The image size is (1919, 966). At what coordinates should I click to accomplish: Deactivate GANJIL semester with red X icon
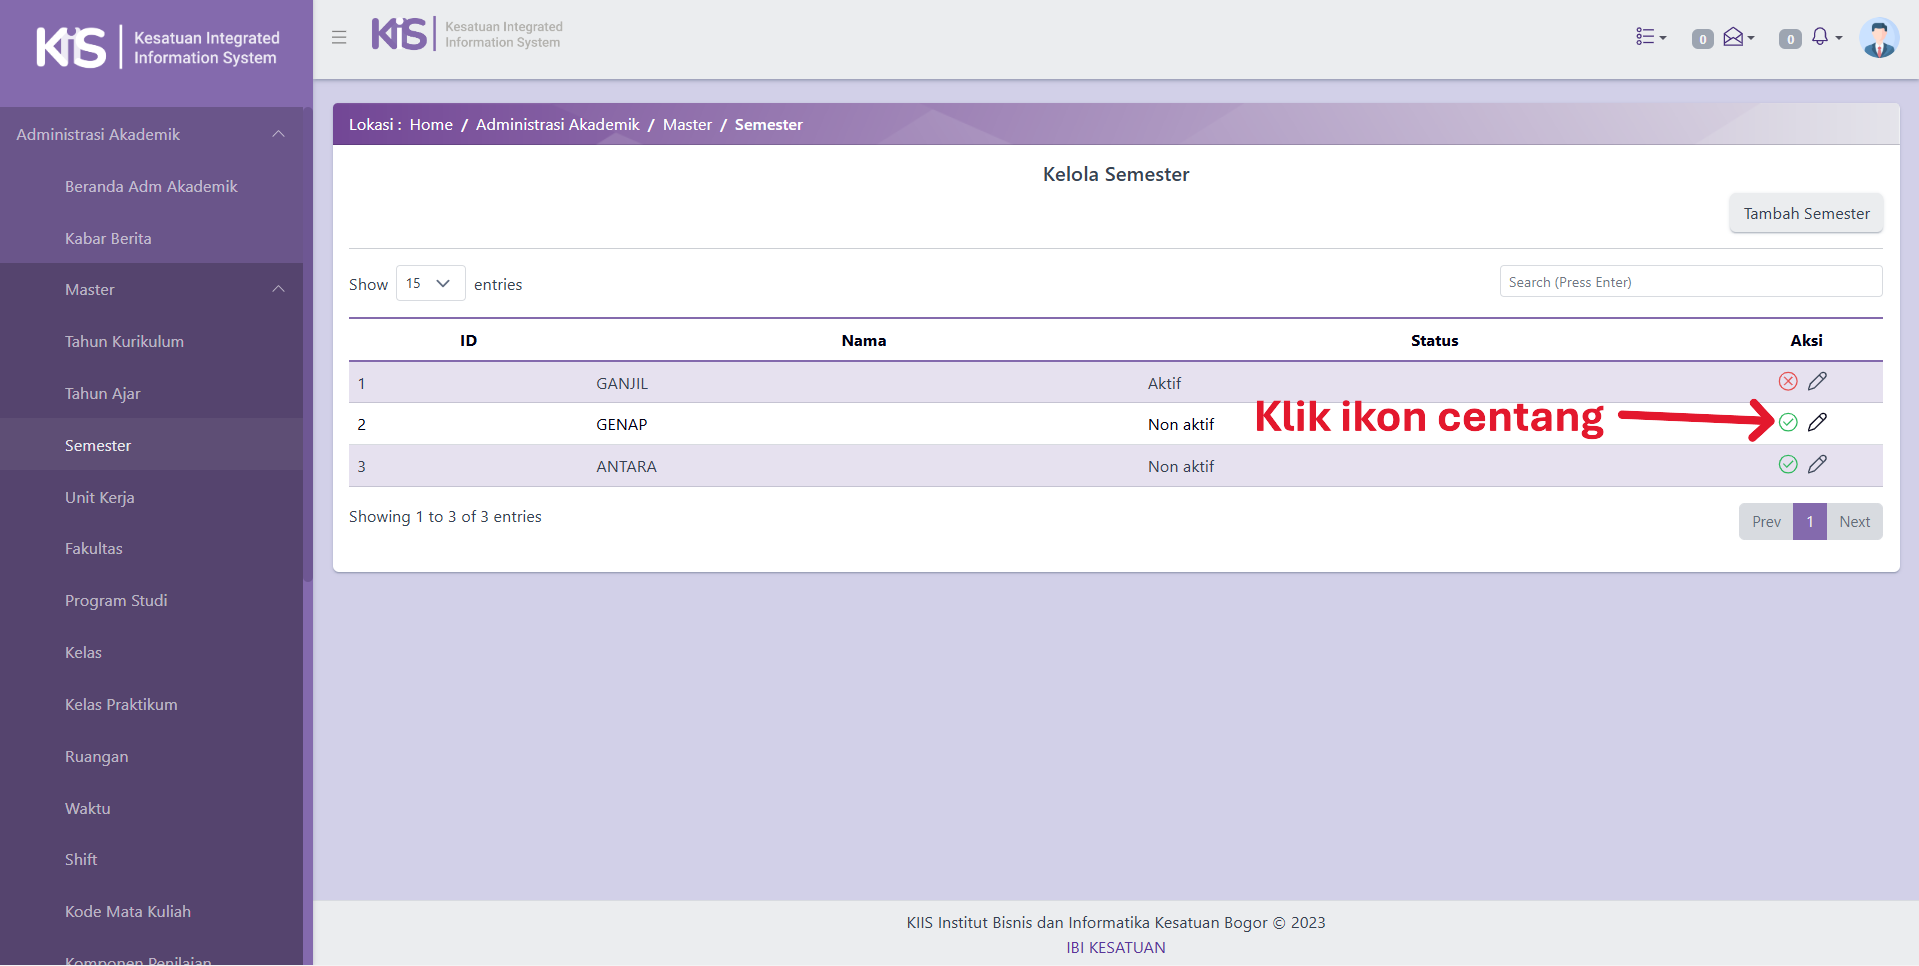pos(1788,381)
